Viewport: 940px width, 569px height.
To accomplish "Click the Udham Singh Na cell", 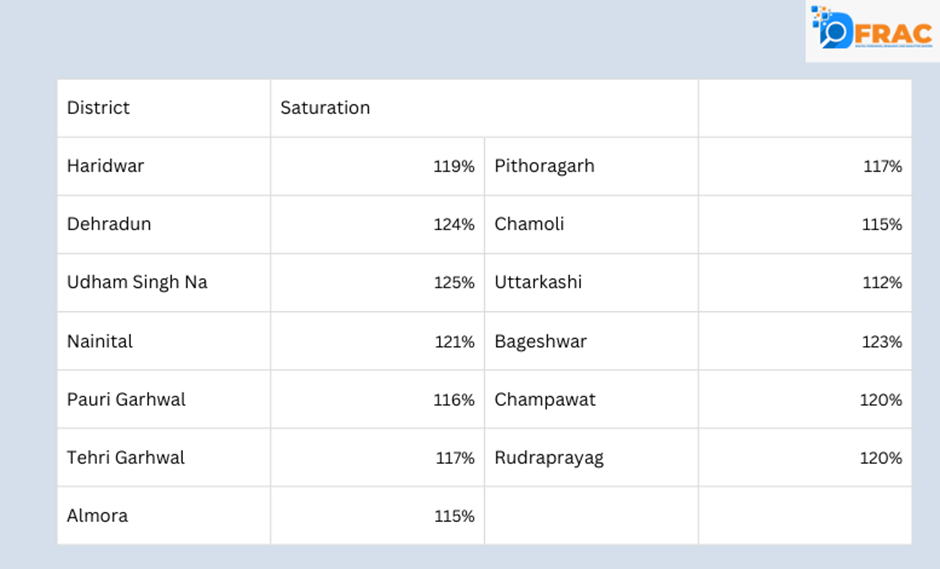I will tap(137, 282).
